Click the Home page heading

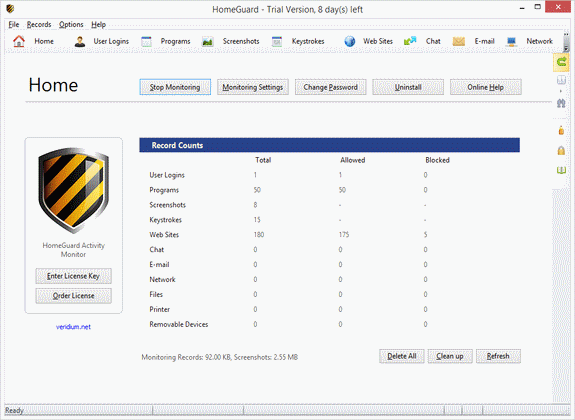point(53,85)
